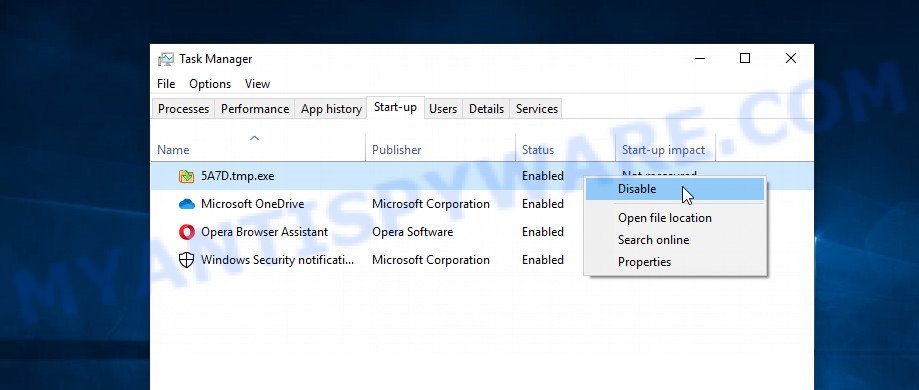Click the Opera Browser Assistant icon
The height and width of the screenshot is (390, 919).
[x=186, y=232]
